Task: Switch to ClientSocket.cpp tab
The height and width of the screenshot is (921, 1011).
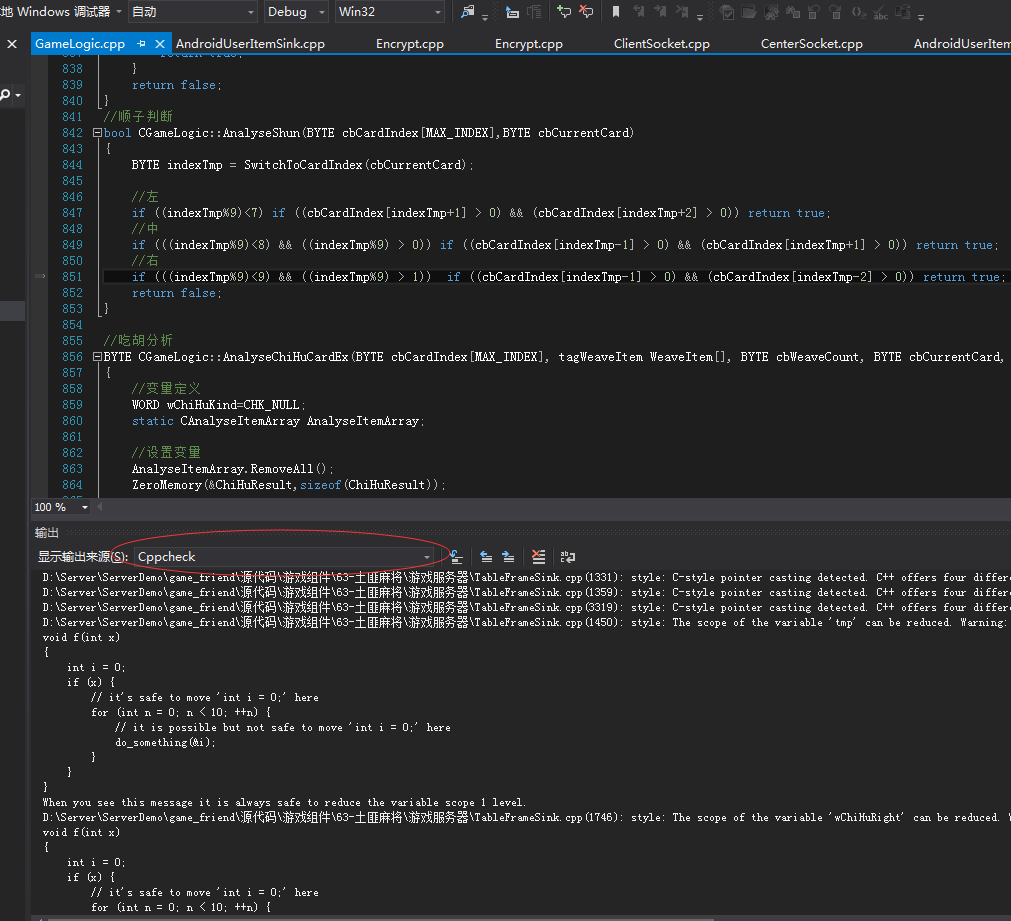Action: (662, 43)
